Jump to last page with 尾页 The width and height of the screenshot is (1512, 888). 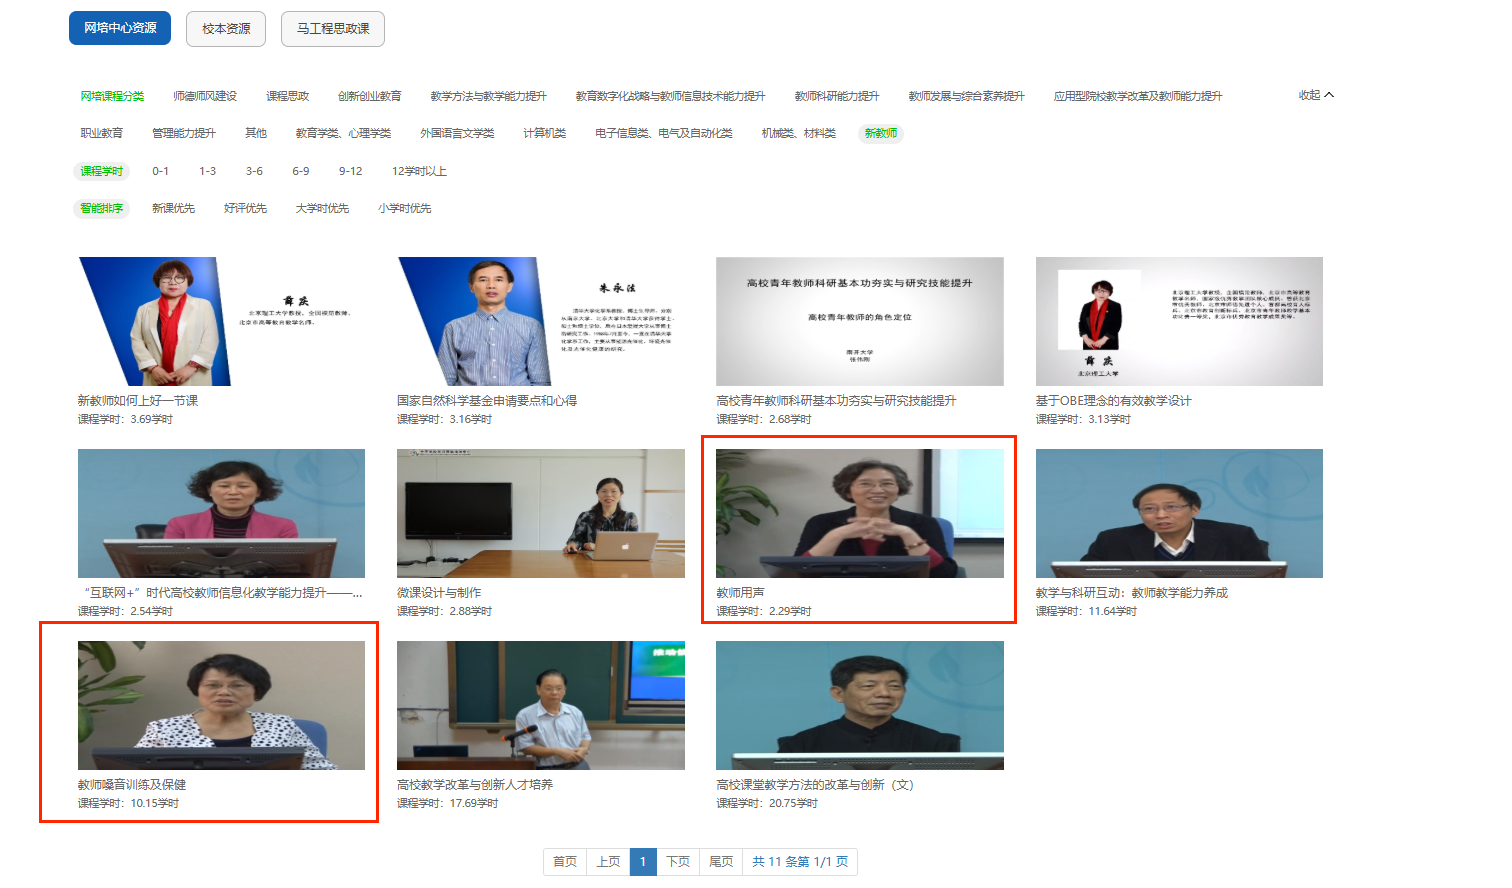[721, 862]
